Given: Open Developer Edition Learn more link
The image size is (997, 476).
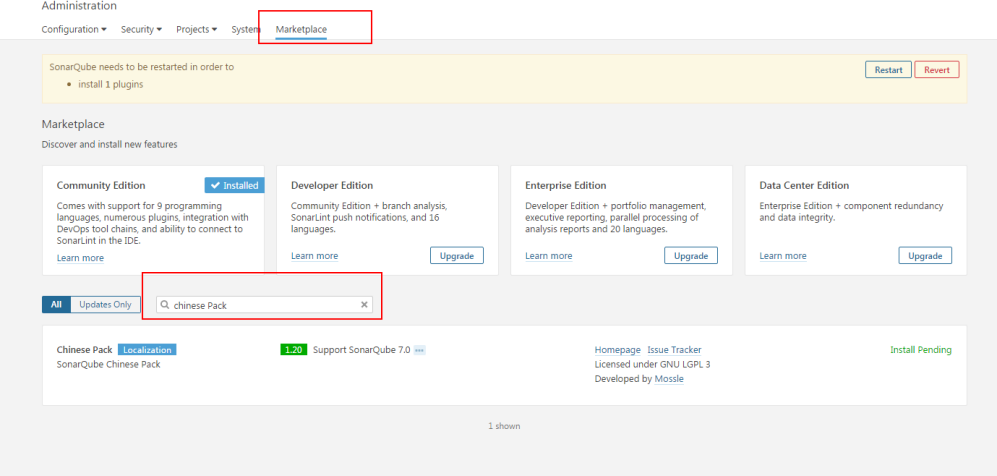Looking at the screenshot, I should 315,256.
